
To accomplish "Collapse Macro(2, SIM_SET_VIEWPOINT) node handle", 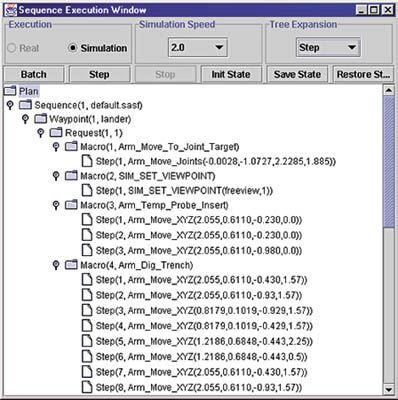I will 56,176.
